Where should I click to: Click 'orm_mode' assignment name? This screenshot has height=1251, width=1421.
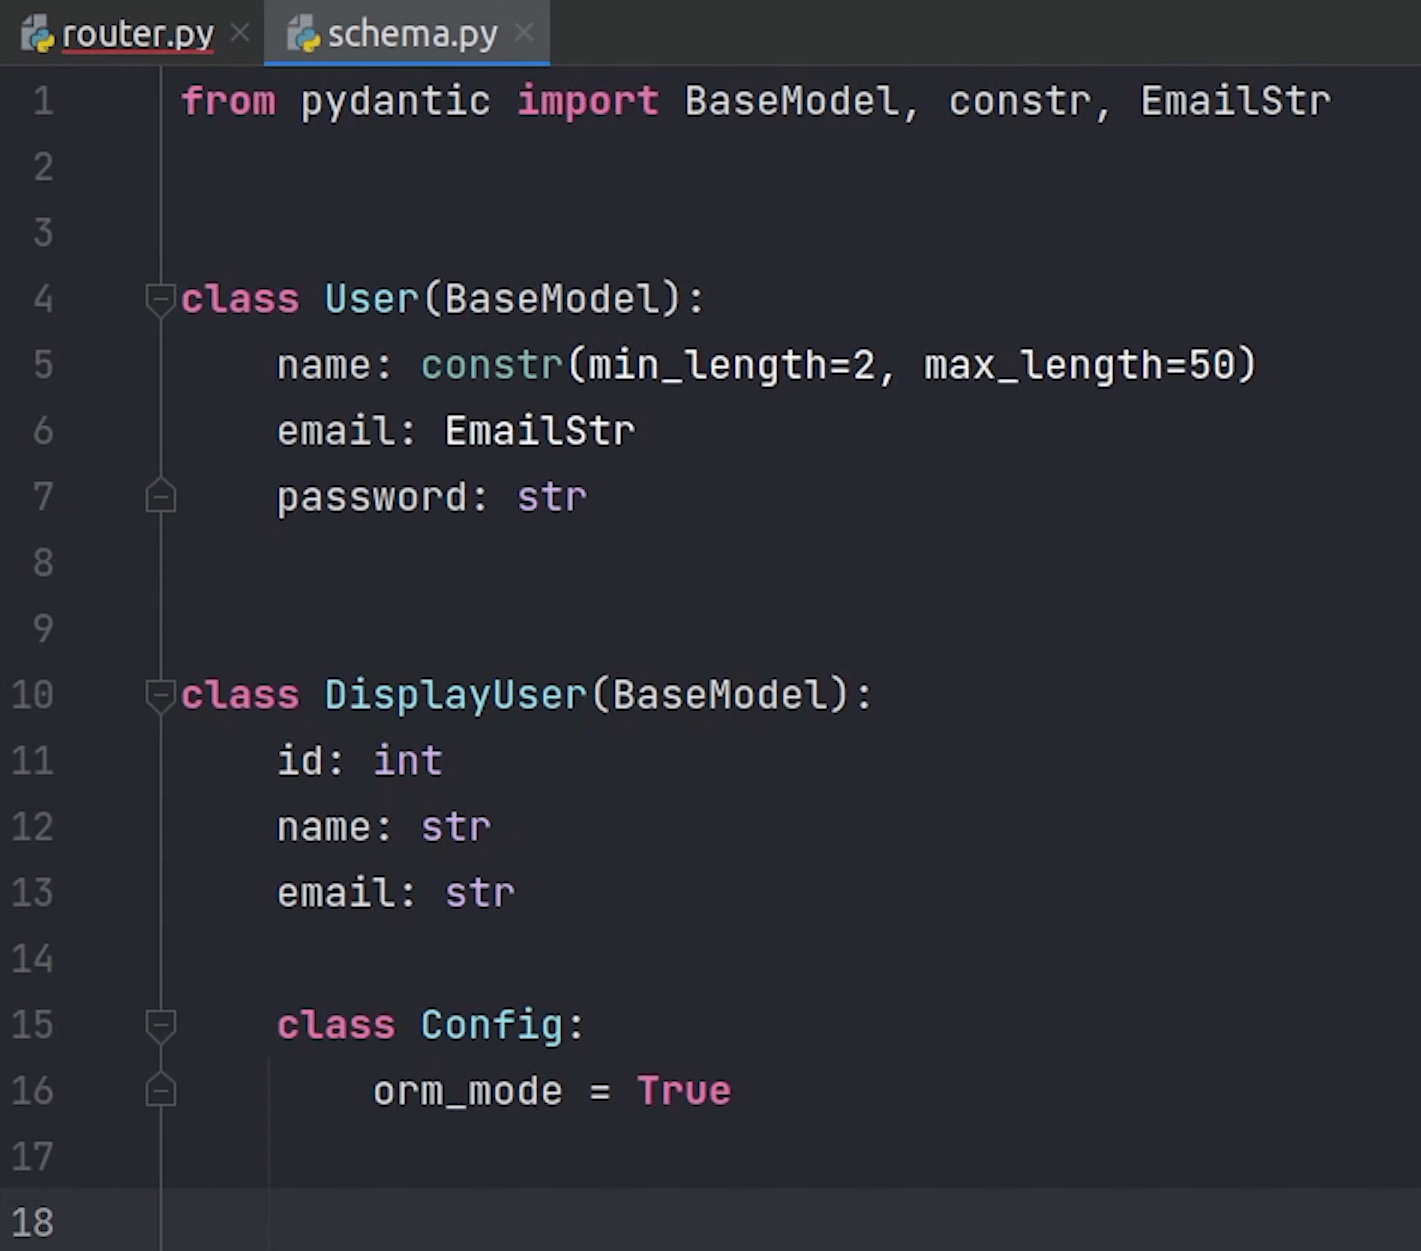click(468, 1091)
